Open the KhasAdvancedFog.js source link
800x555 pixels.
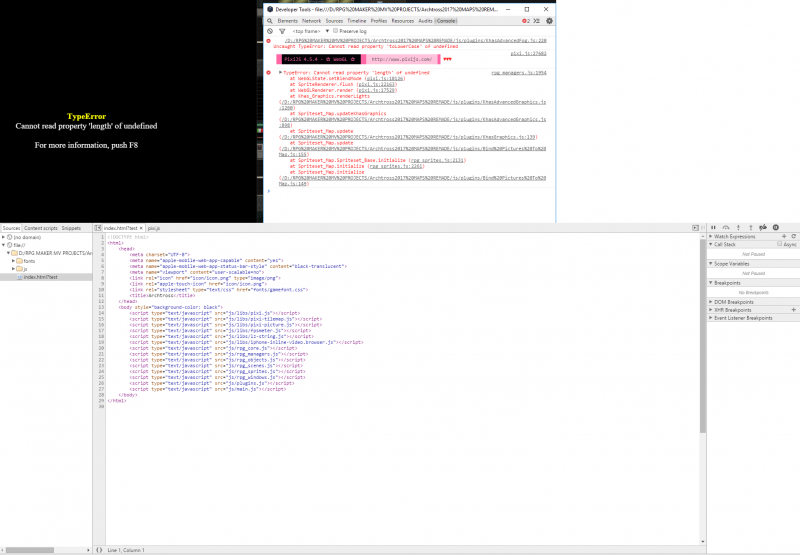click(x=415, y=40)
